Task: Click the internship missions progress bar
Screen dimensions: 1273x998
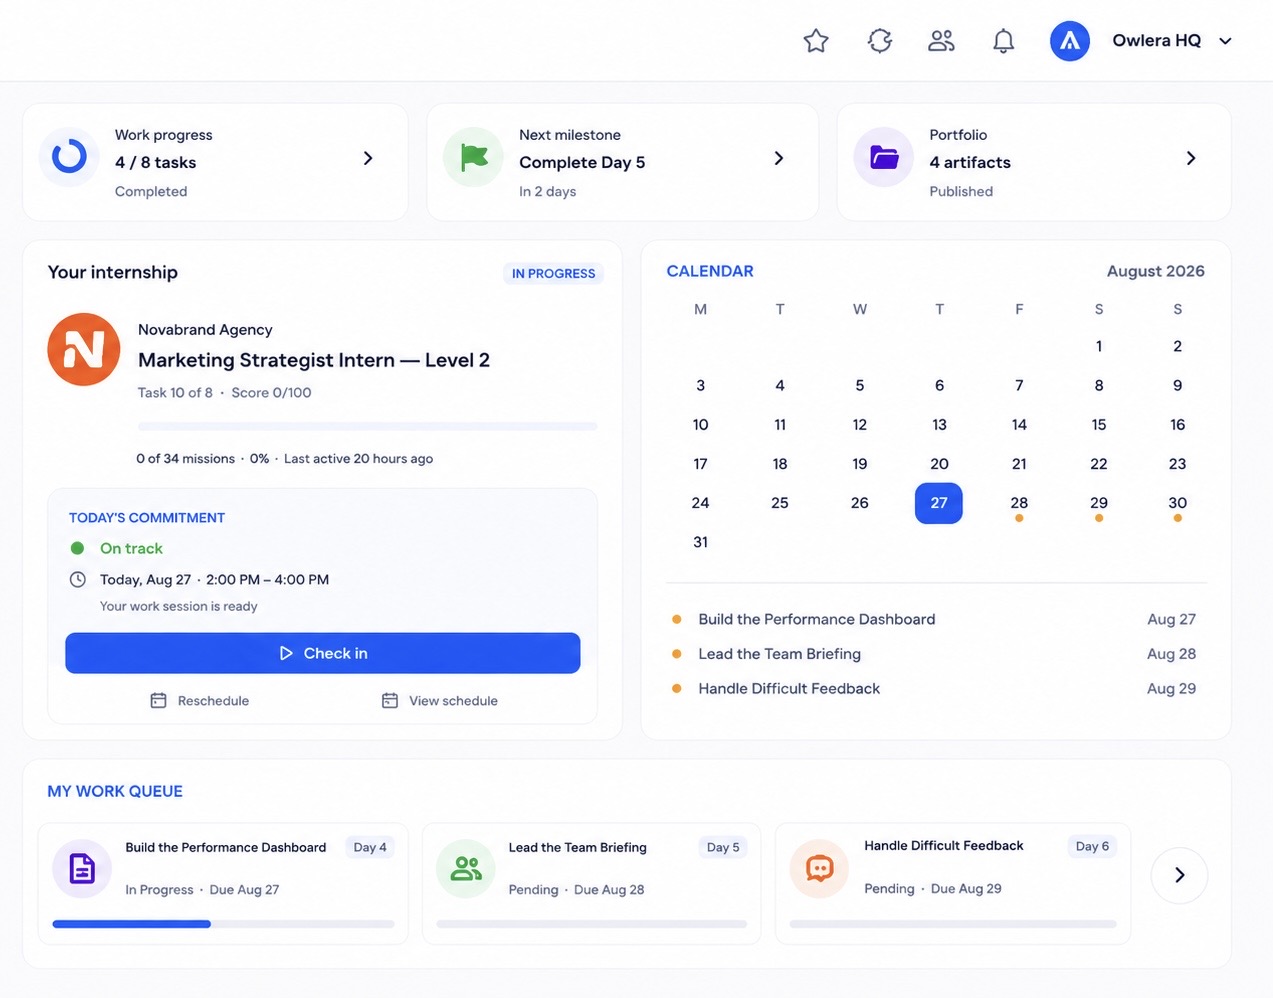Action: tap(367, 426)
